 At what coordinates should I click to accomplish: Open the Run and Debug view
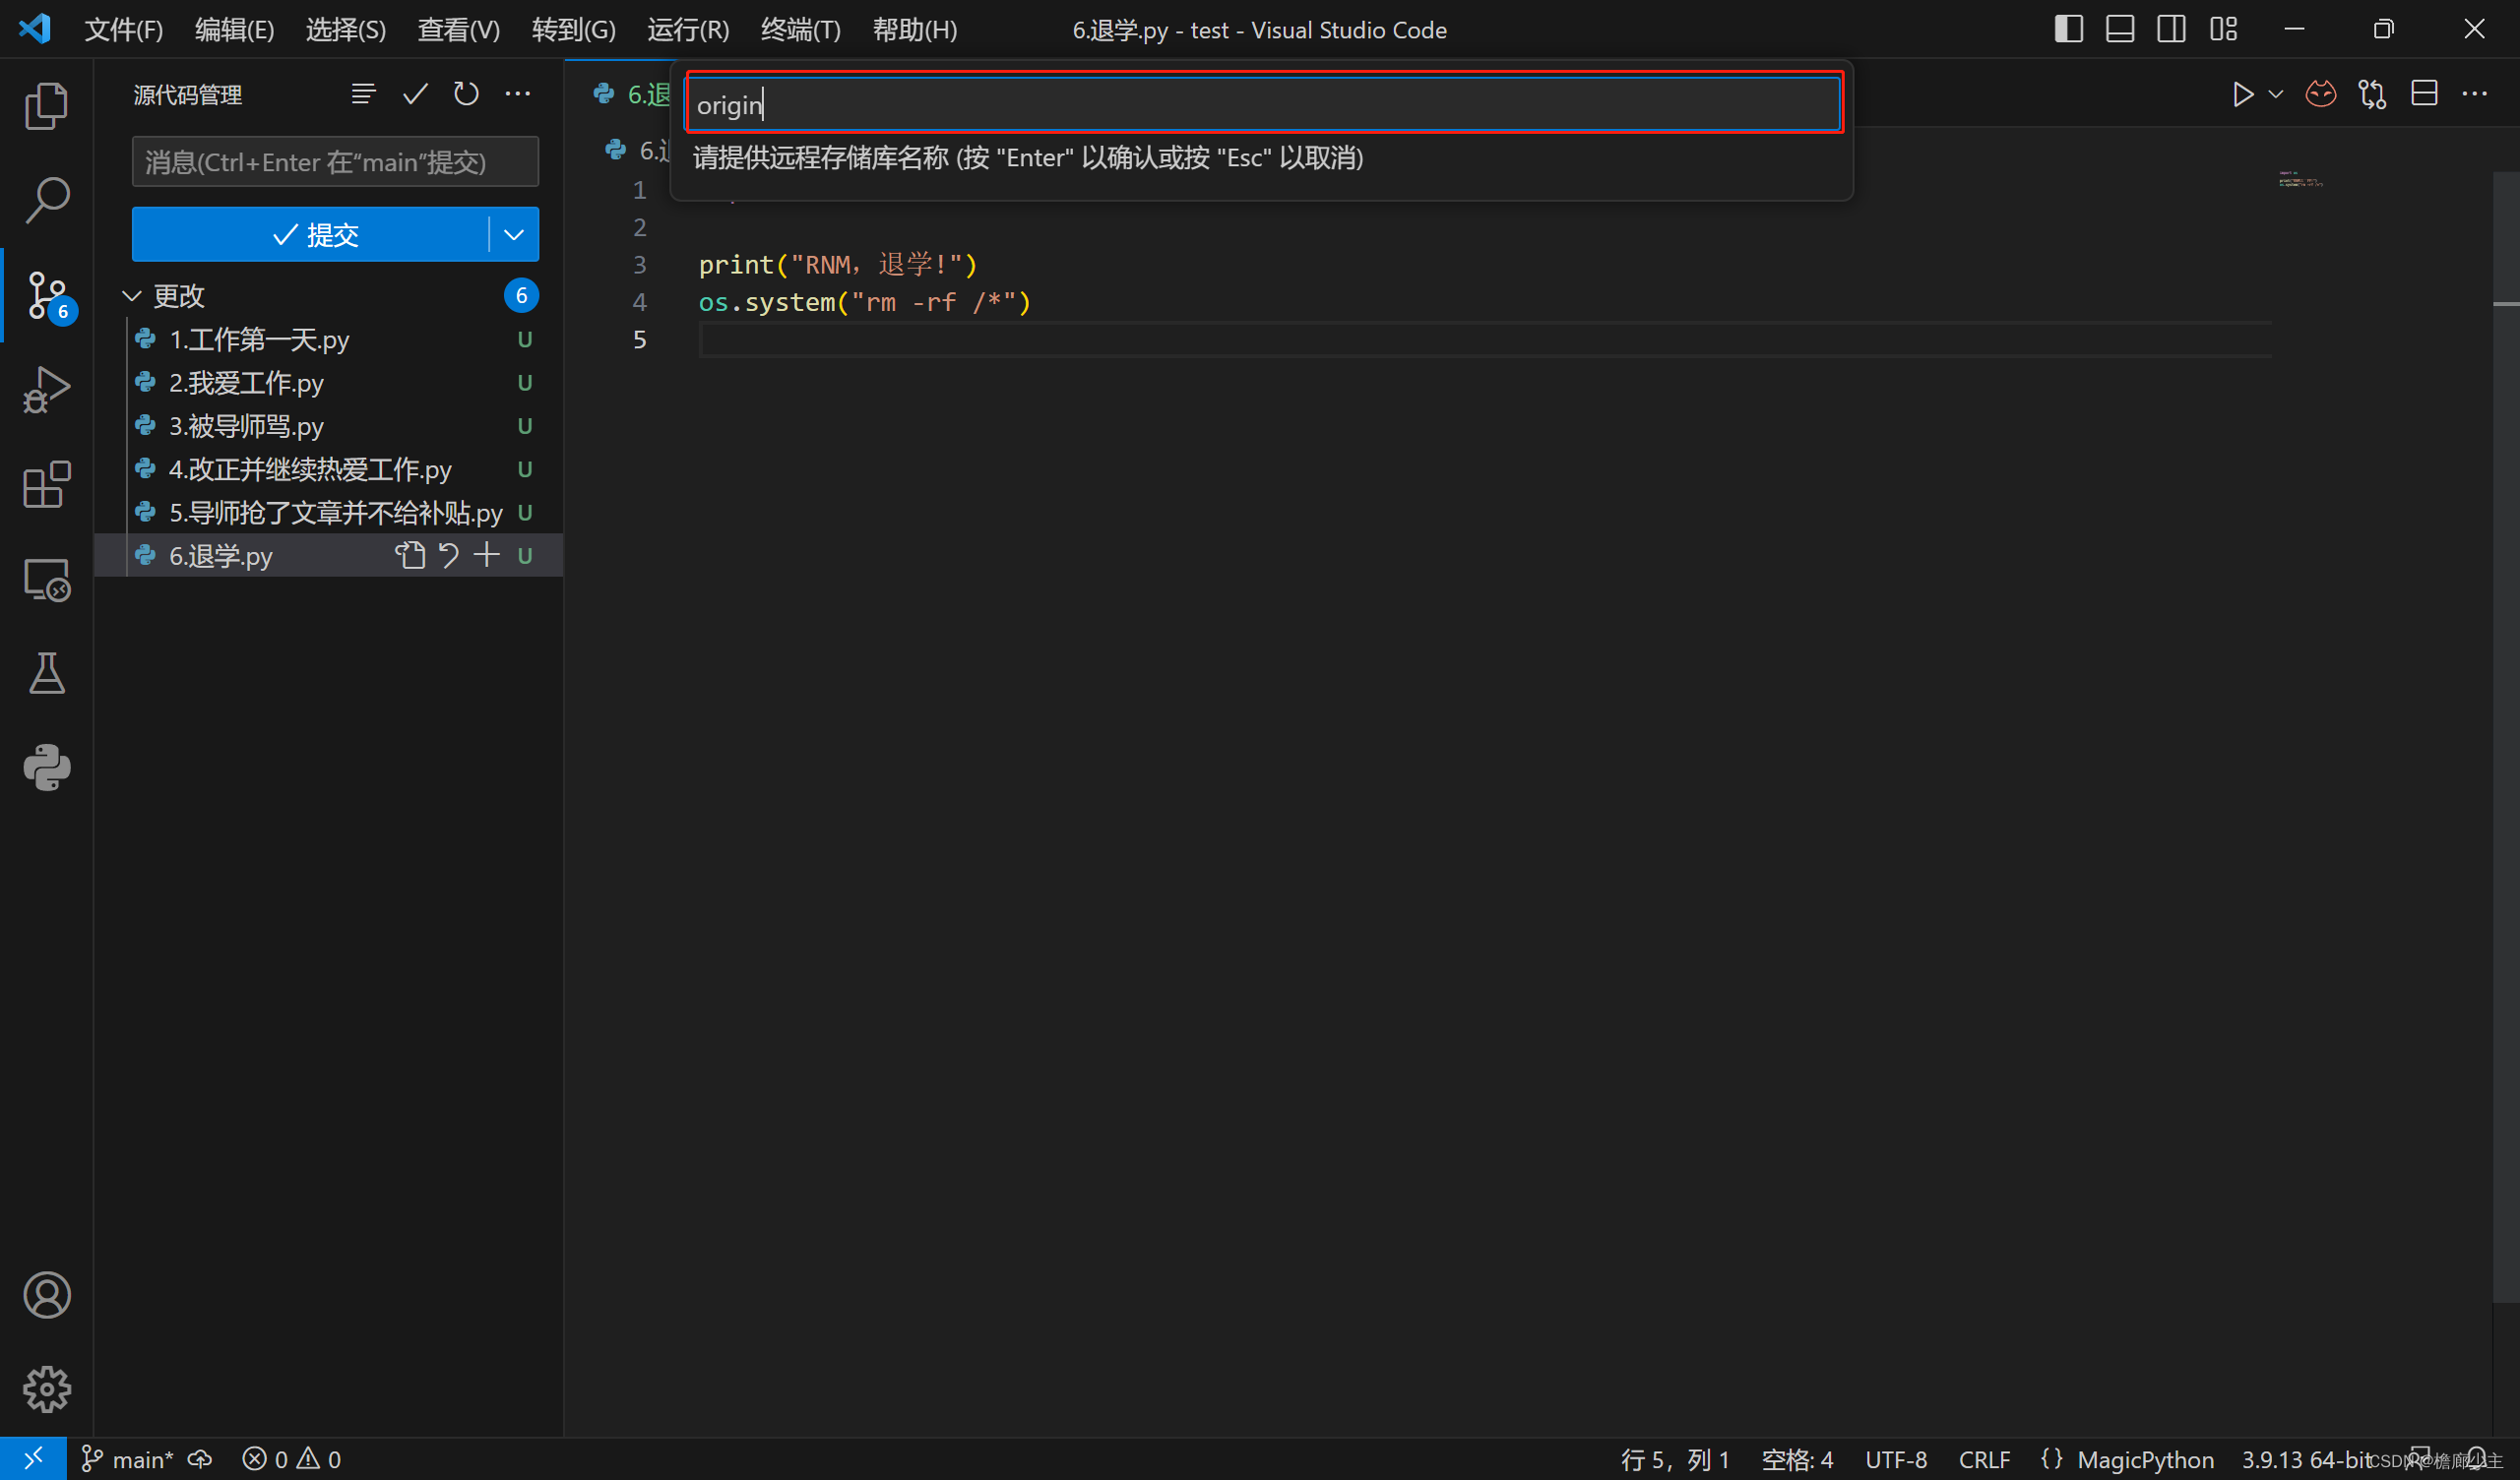tap(46, 390)
